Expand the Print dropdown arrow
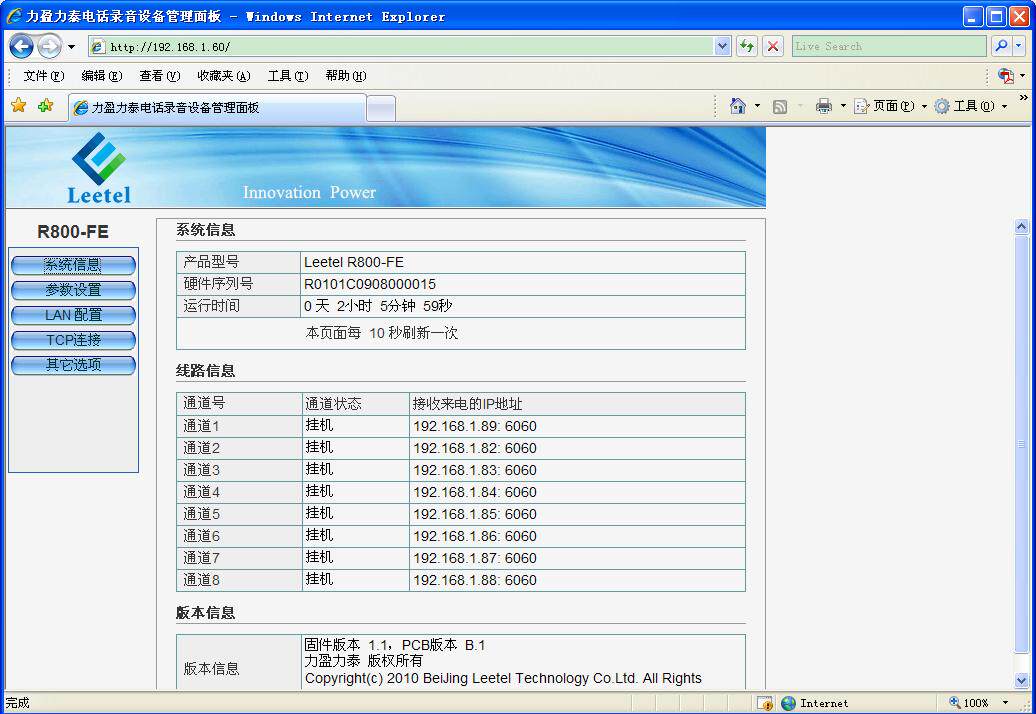1036x714 pixels. point(843,106)
